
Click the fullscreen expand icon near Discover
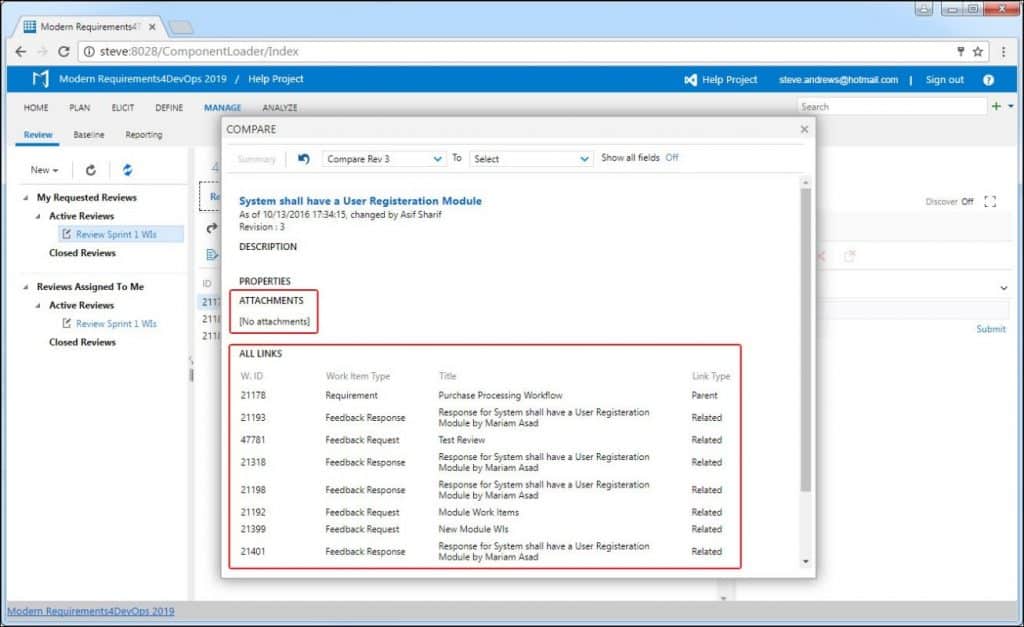tap(990, 201)
